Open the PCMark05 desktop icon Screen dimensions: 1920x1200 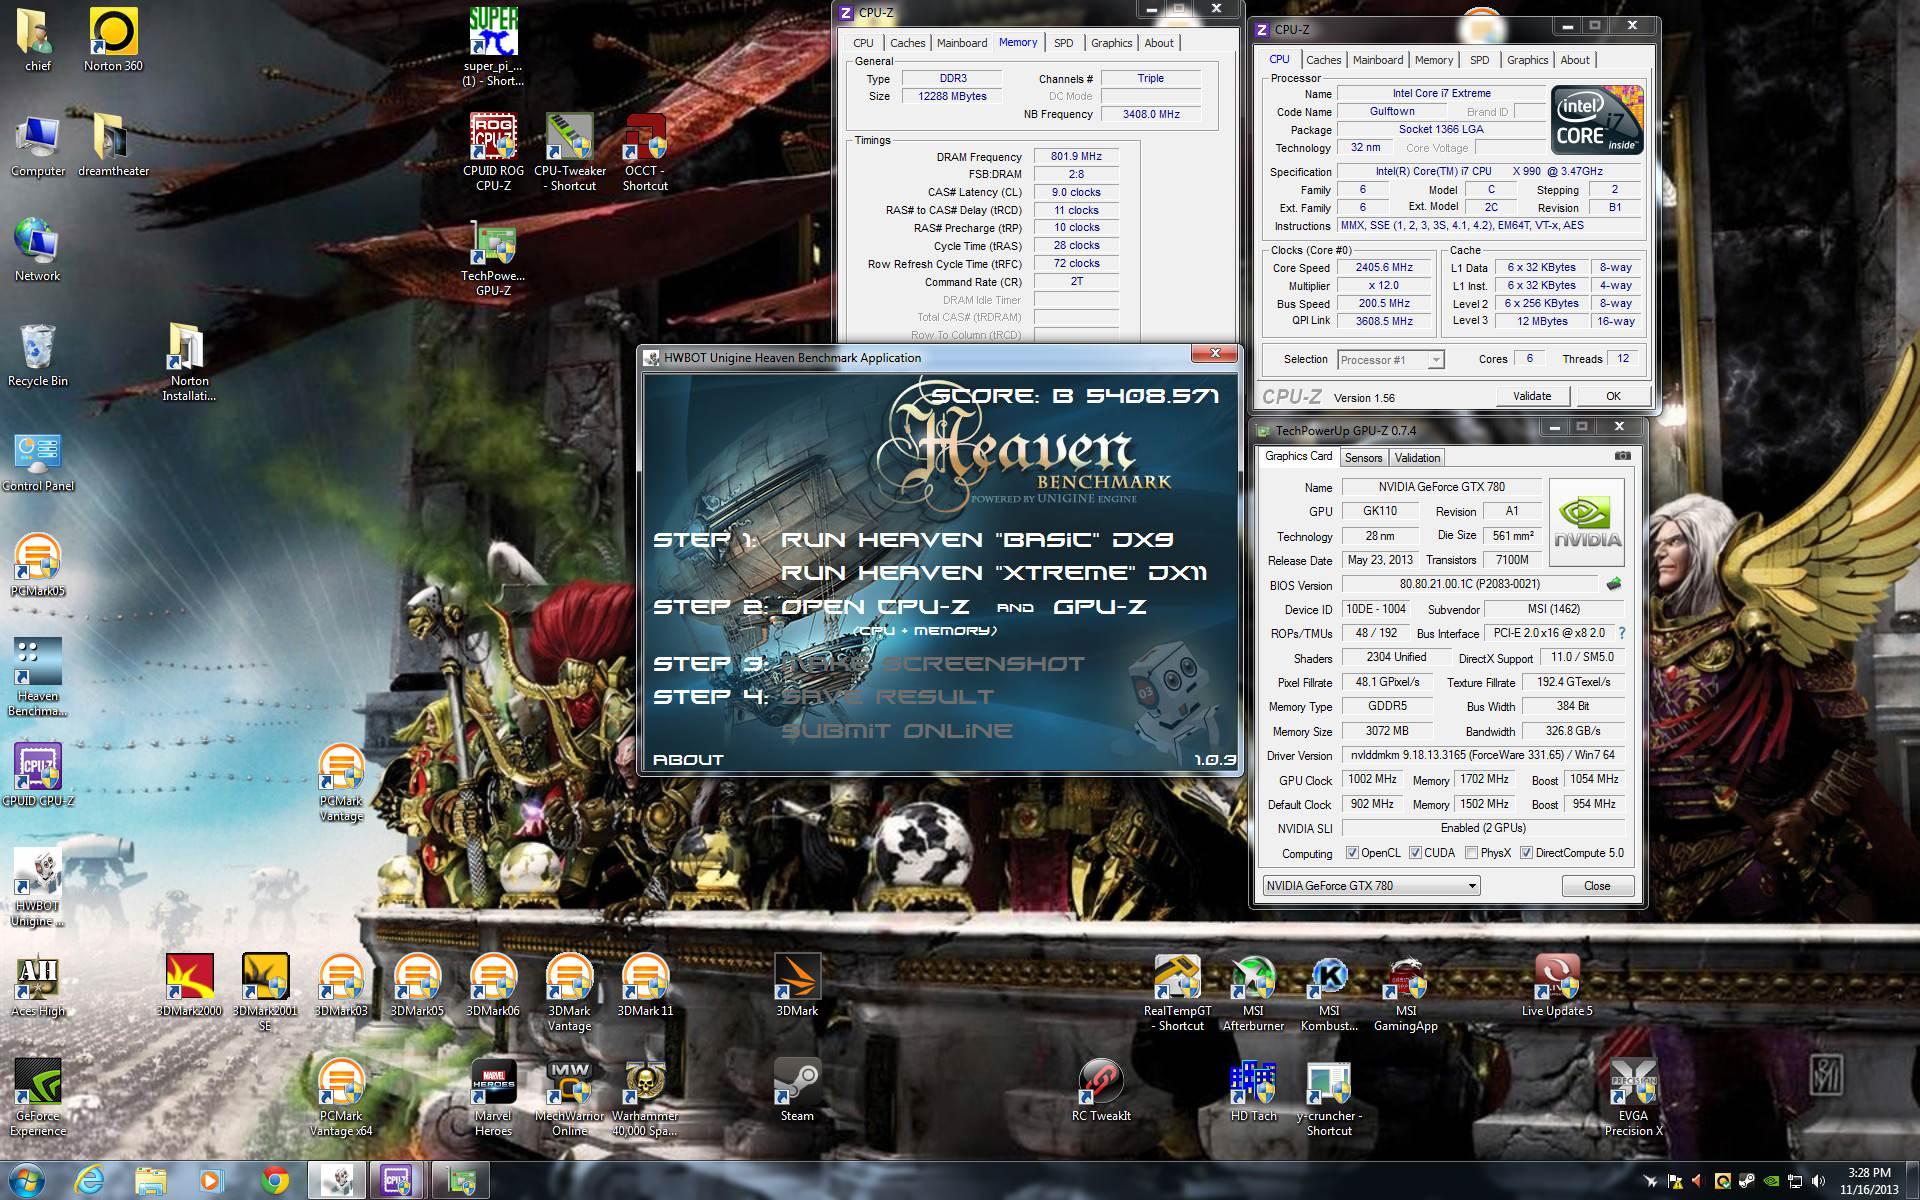coord(37,565)
